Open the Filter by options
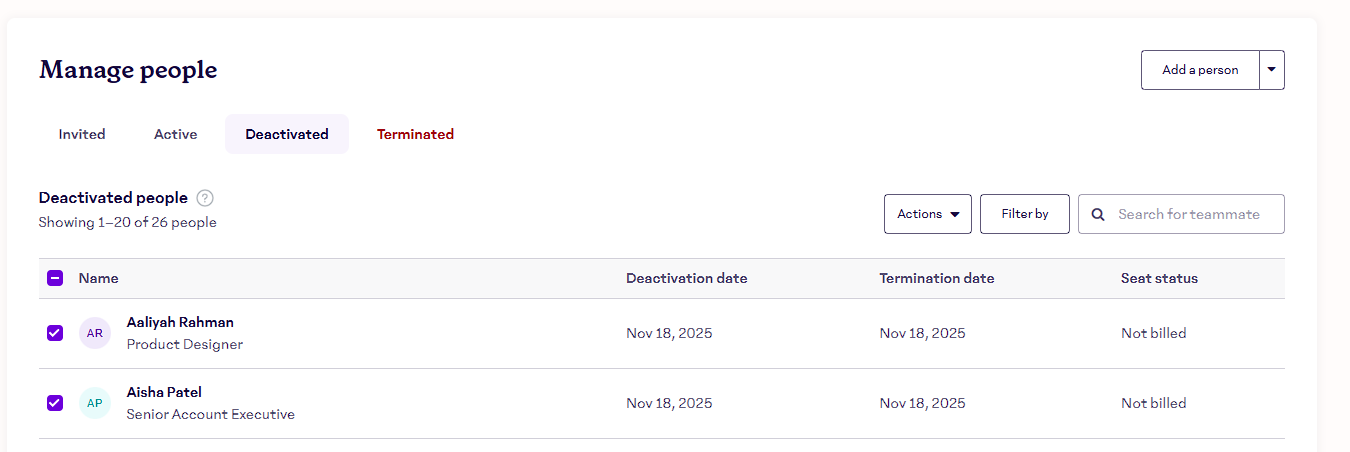This screenshot has width=1350, height=452. coord(1024,214)
